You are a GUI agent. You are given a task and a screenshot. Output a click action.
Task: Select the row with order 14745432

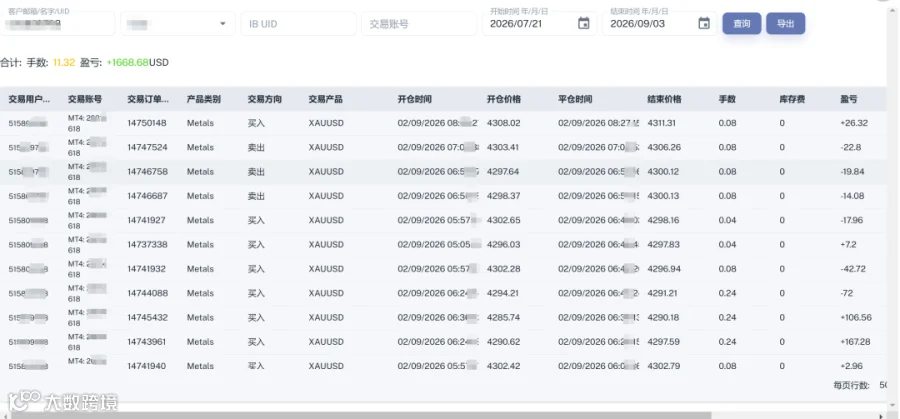click(443, 317)
